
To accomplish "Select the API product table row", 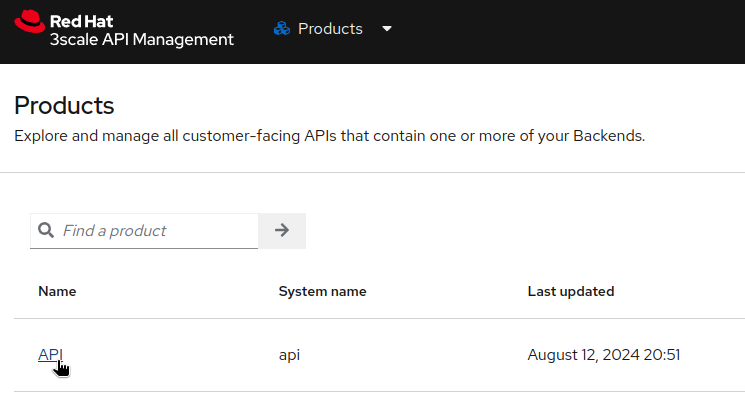I will coord(420,355).
